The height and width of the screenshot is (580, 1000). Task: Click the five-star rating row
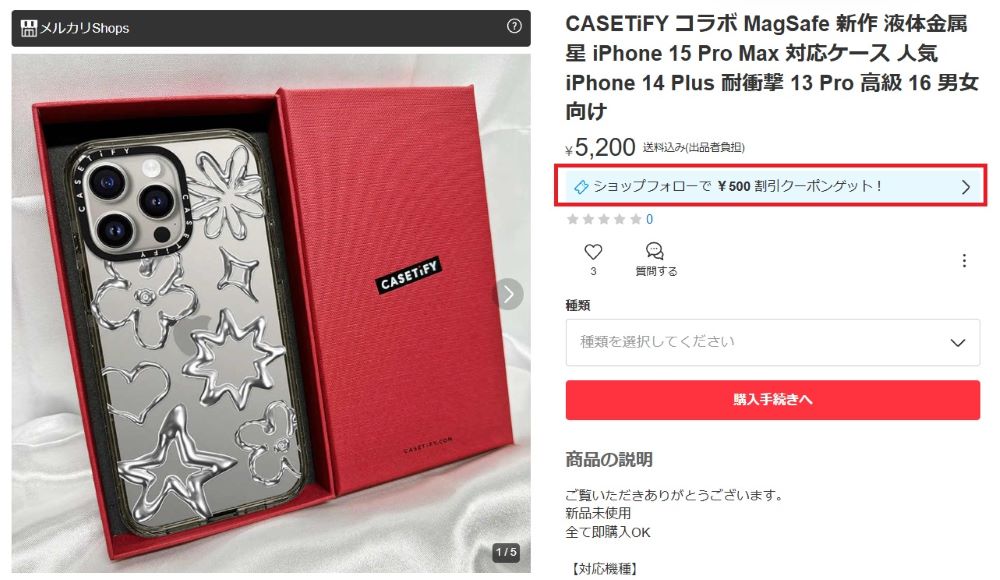tap(604, 219)
